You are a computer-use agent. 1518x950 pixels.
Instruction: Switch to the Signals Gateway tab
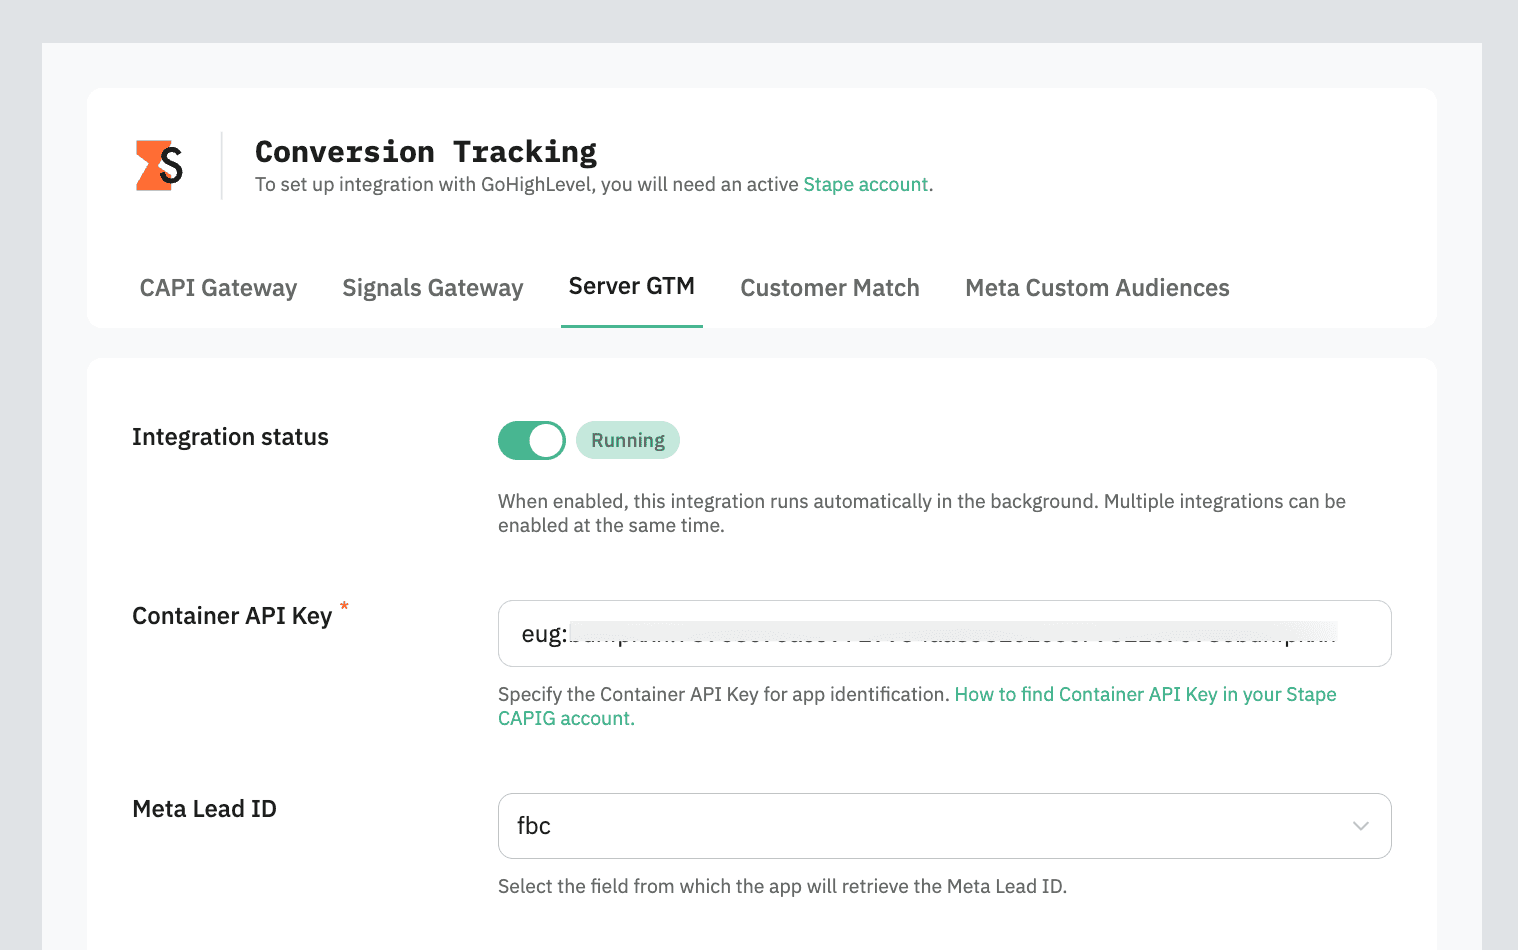(433, 288)
